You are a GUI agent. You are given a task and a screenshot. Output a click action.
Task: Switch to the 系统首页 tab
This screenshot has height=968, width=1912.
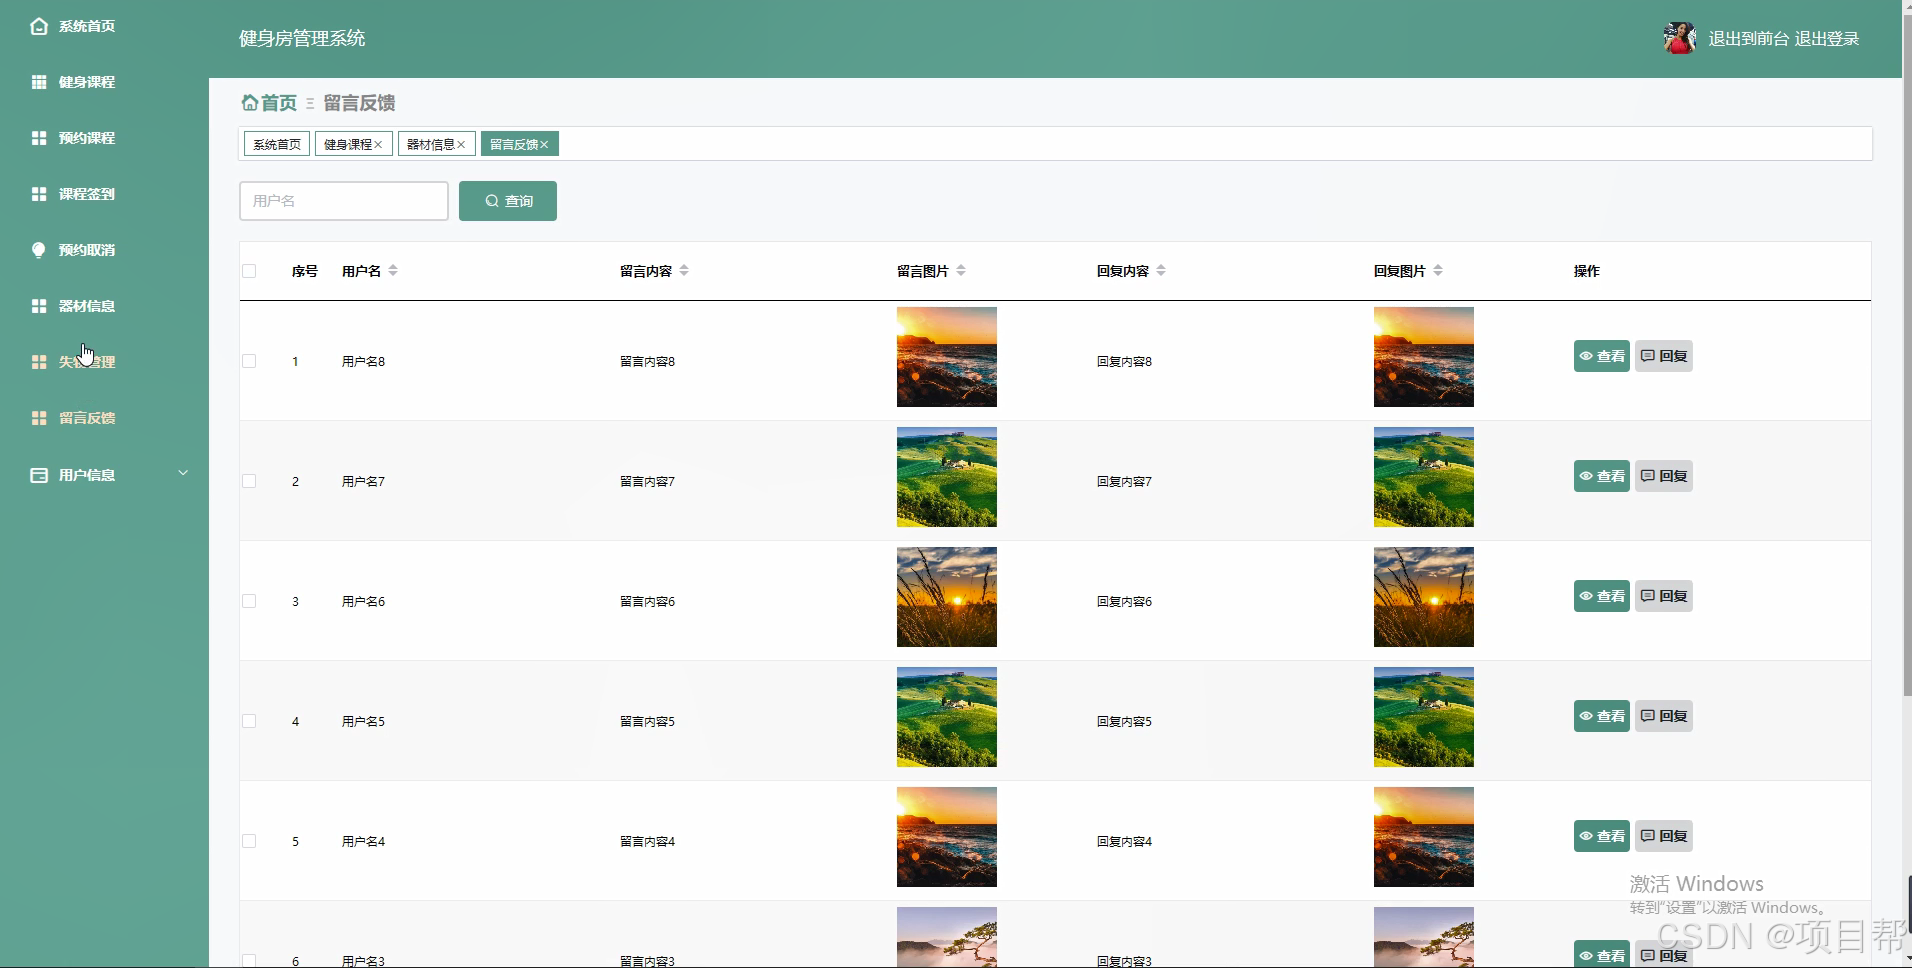coord(277,144)
